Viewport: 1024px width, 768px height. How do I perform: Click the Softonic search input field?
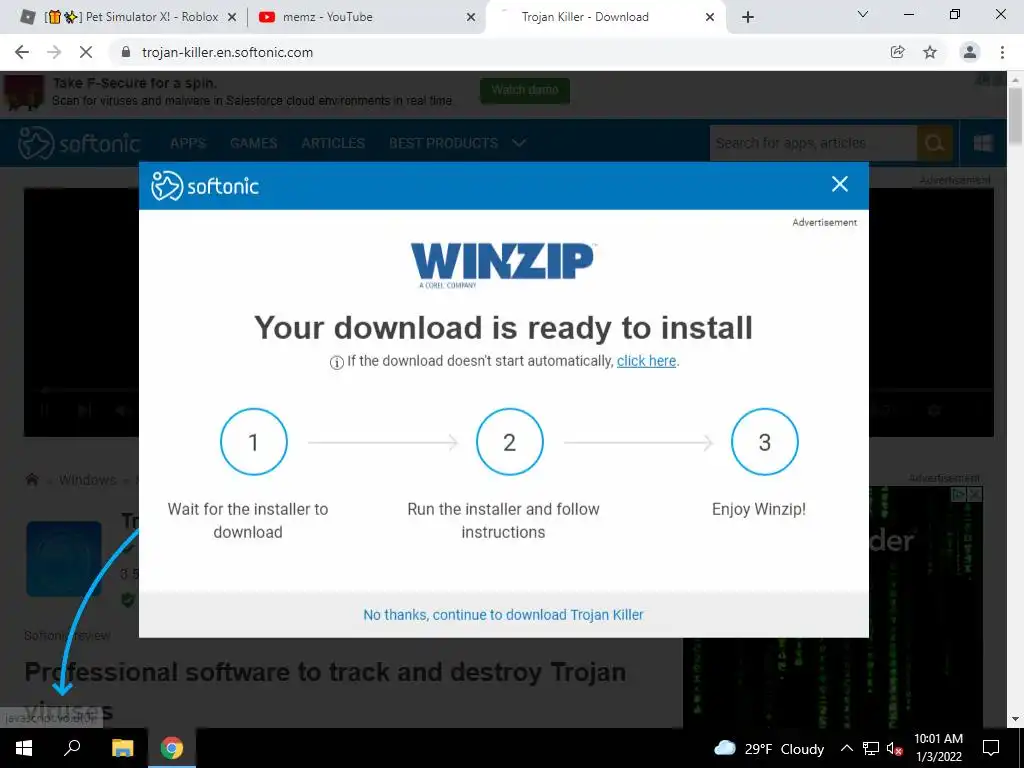pyautogui.click(x=813, y=143)
